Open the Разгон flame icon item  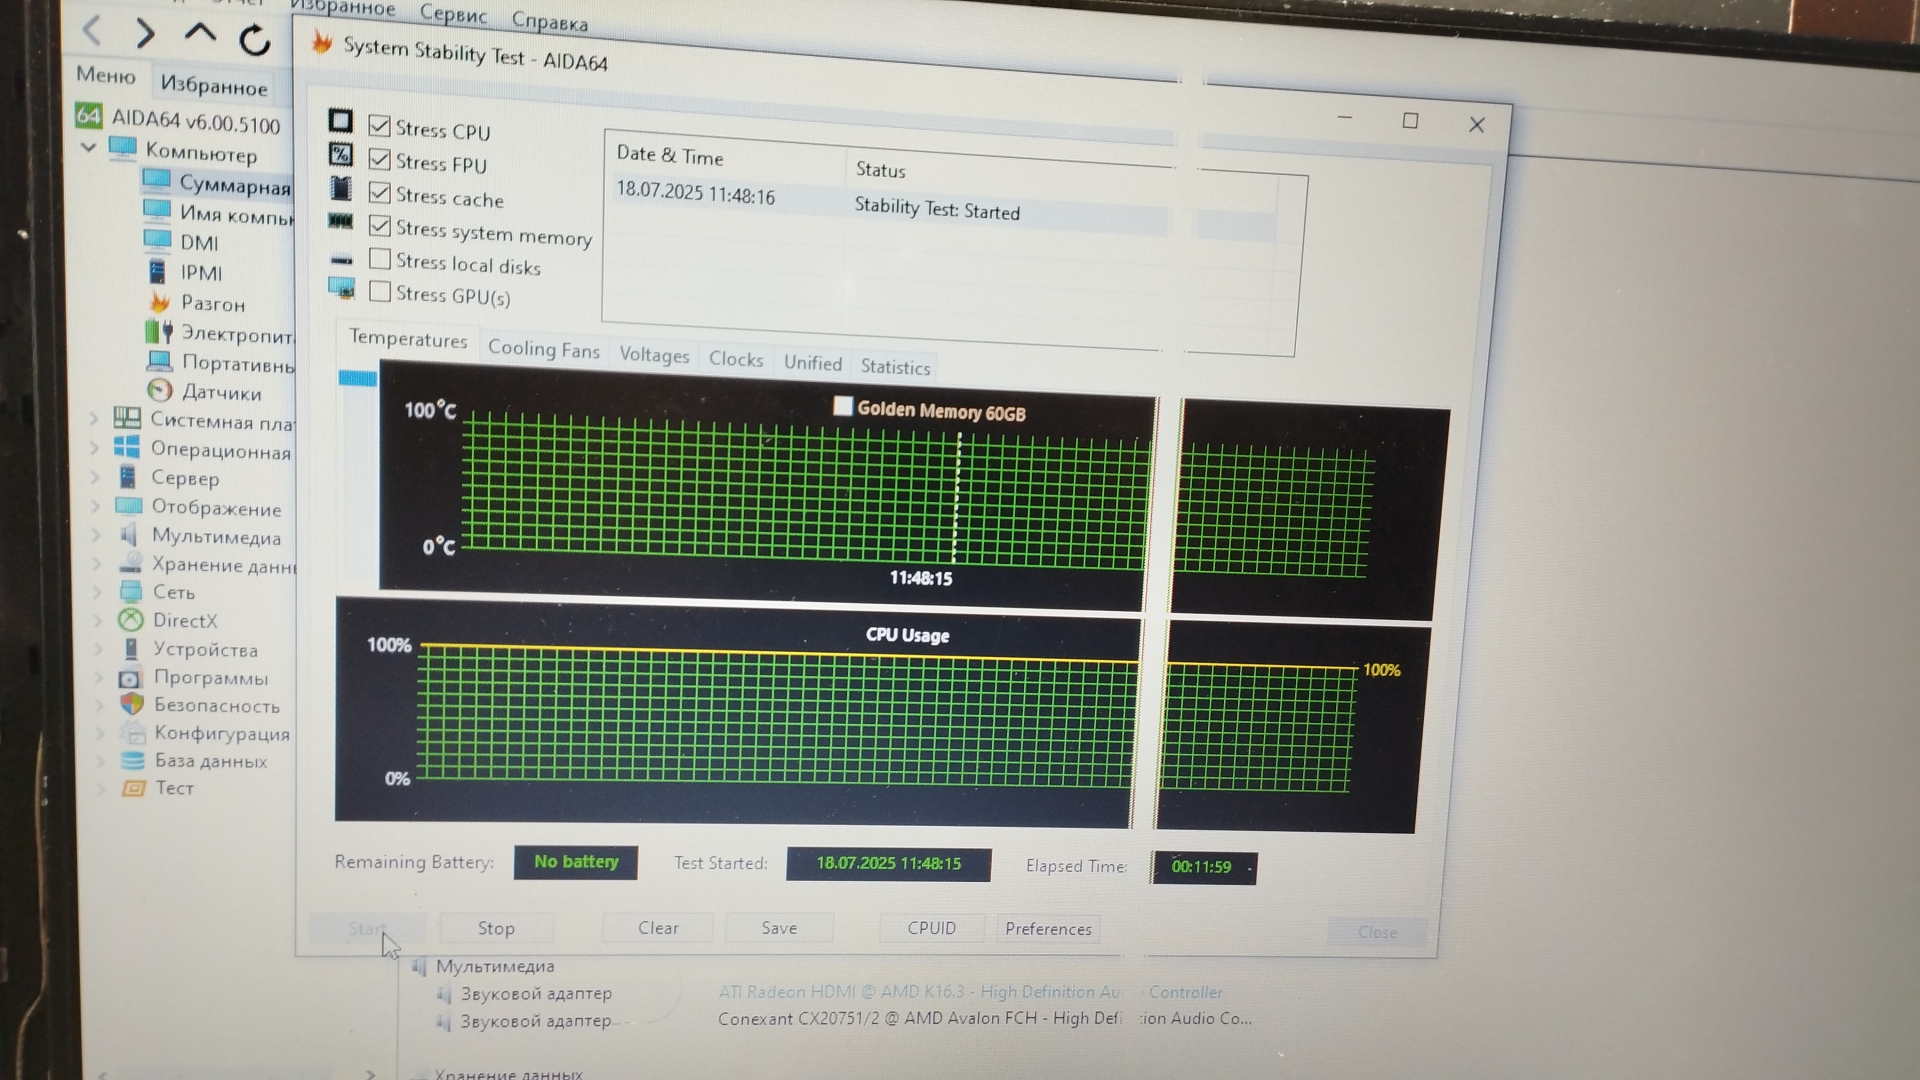click(x=159, y=302)
